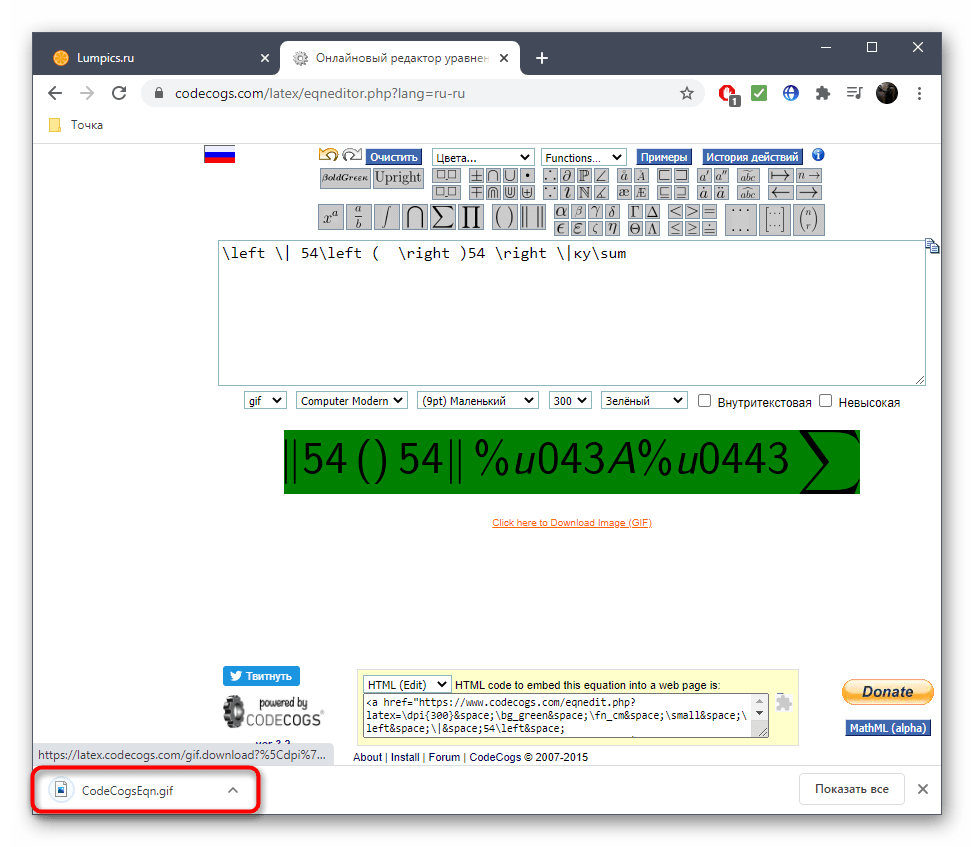Click in the LaTeX equation text area
Image resolution: width=974 pixels, height=847 pixels.
571,313
